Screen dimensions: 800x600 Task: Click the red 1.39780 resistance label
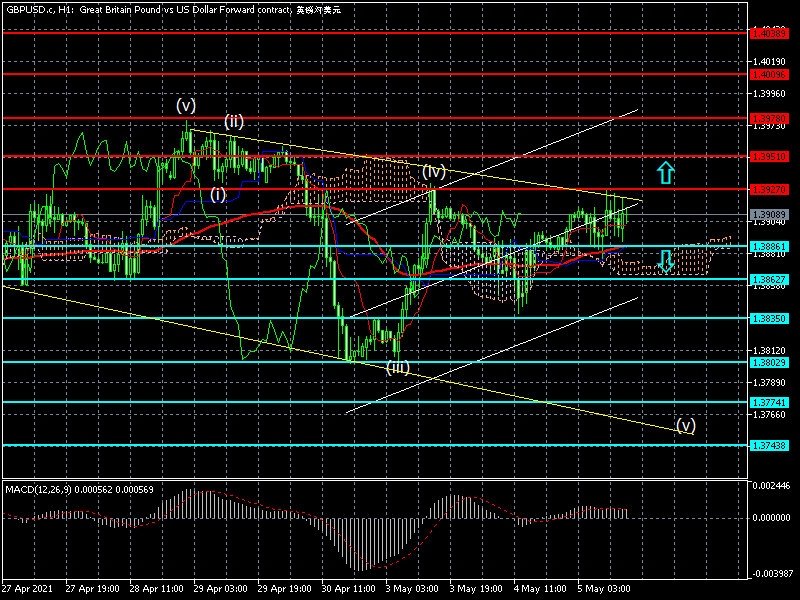(769, 119)
